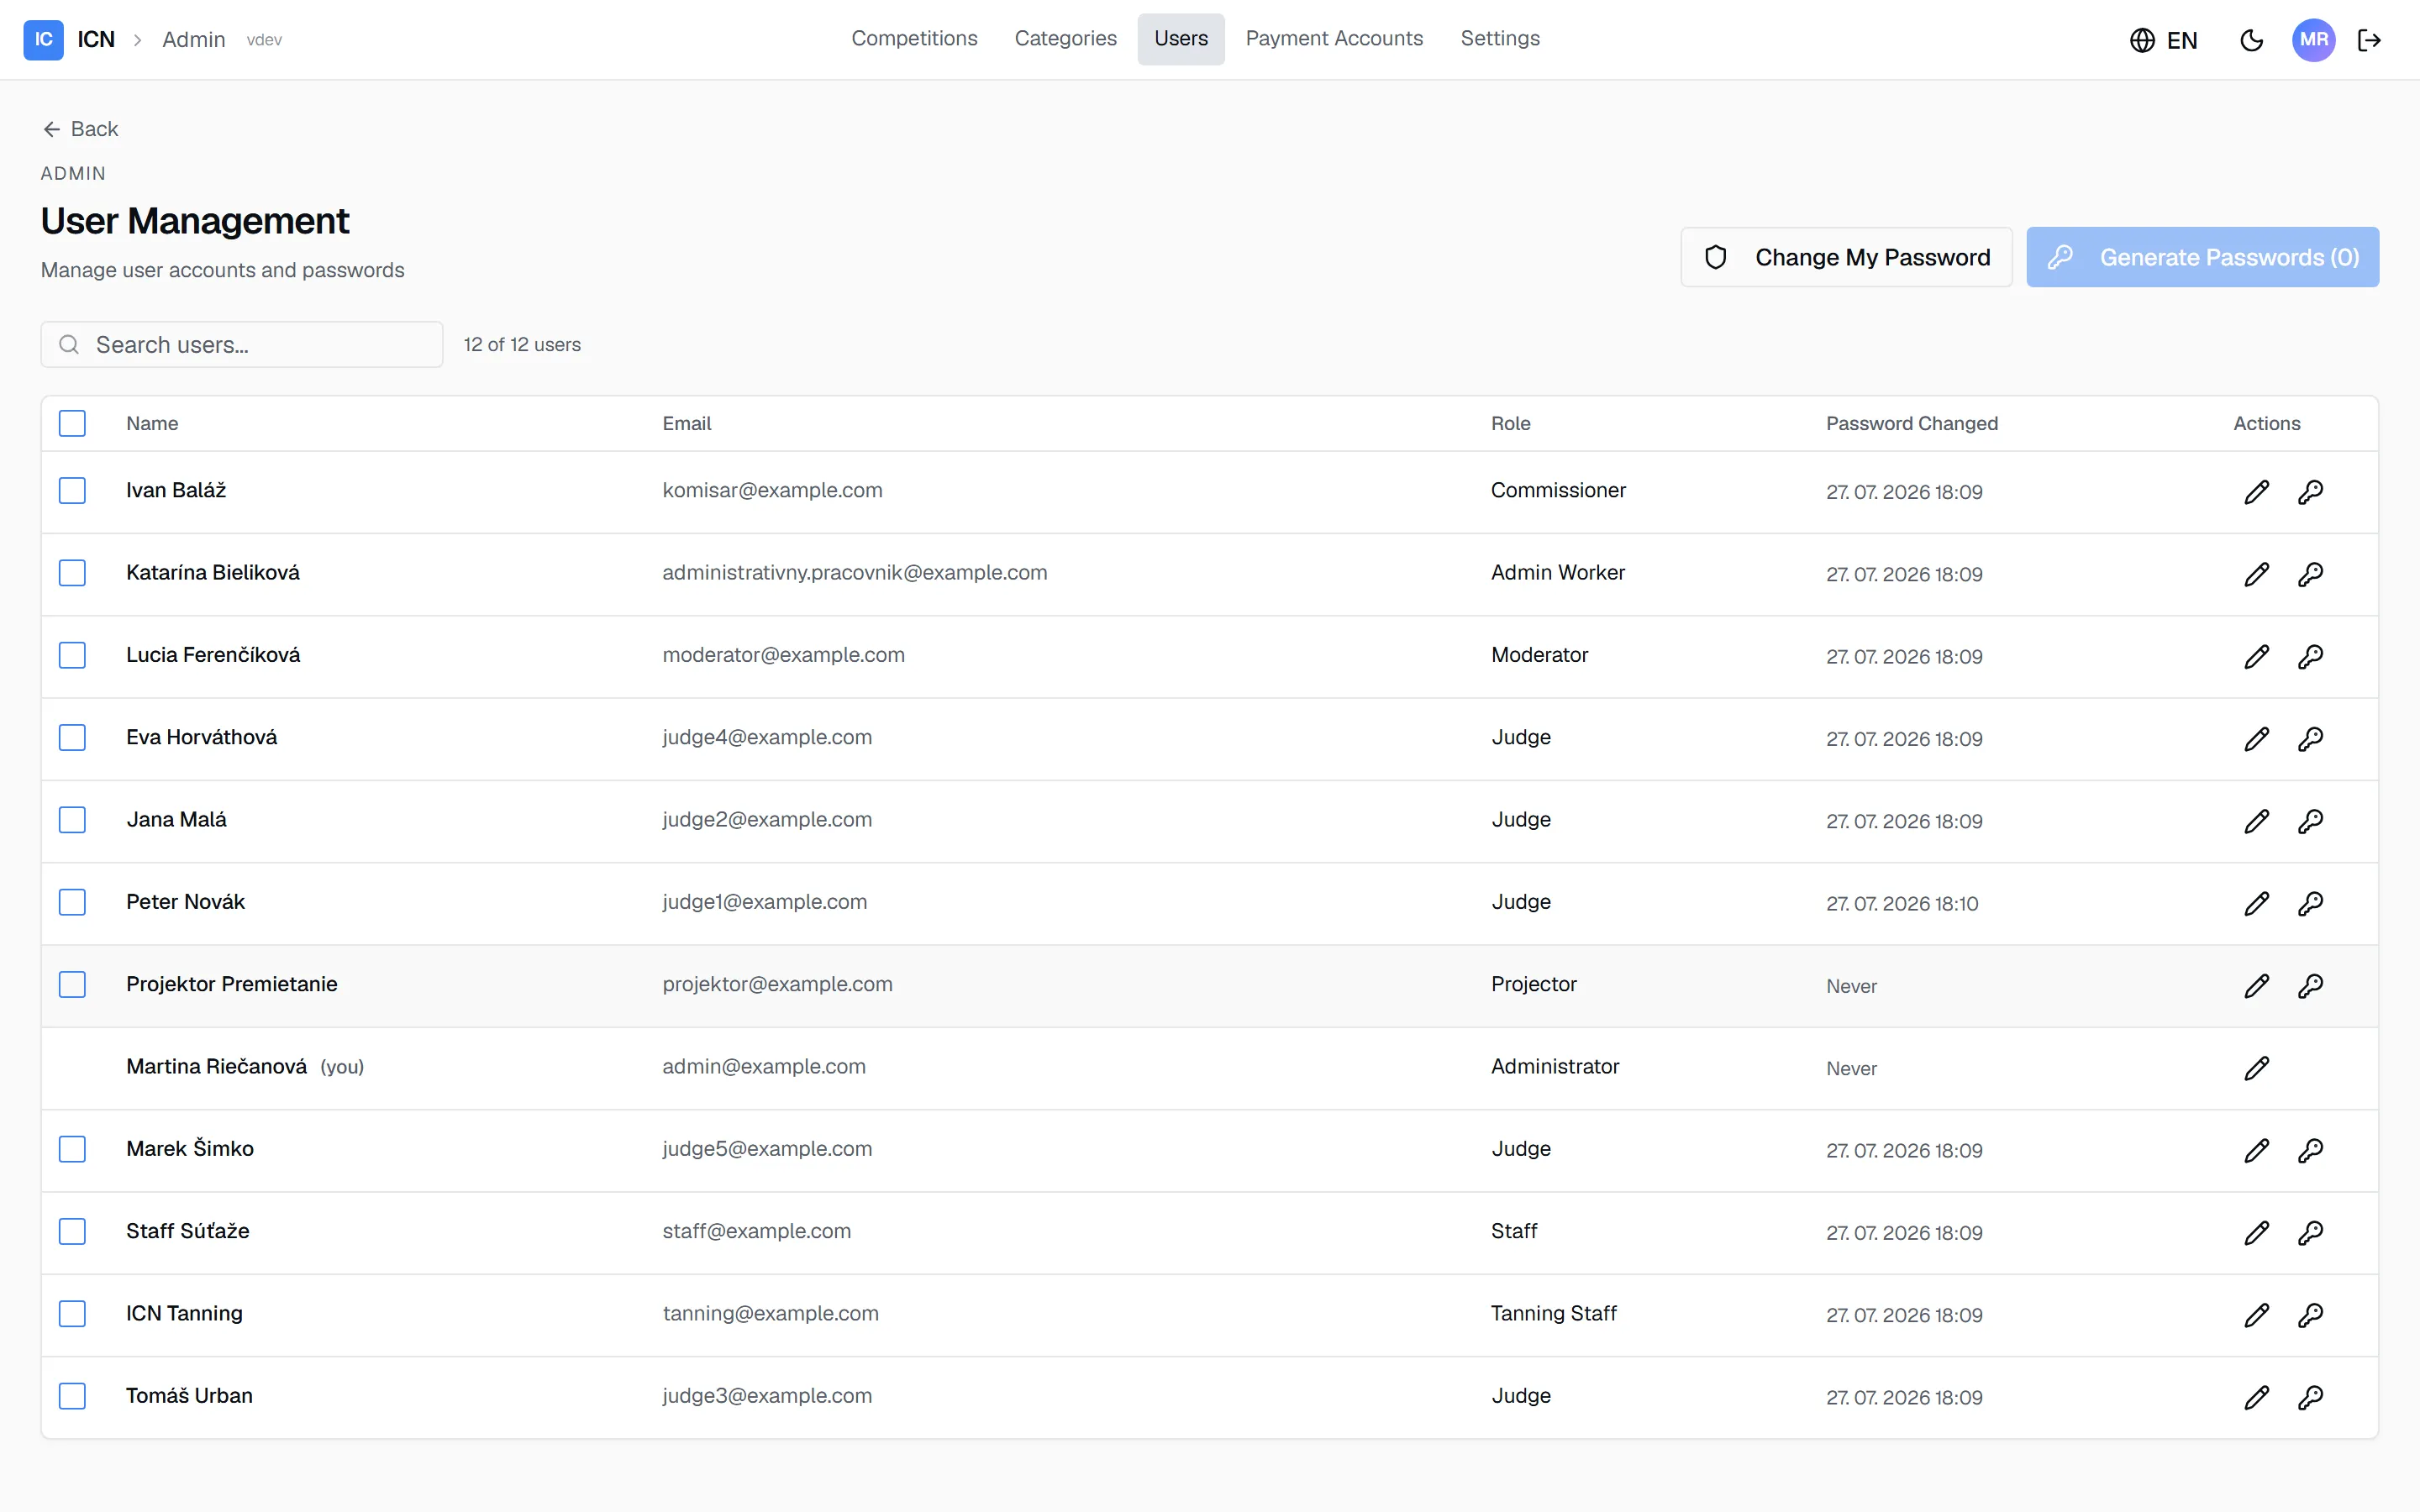Check Tomáš Urban's checkbox
Viewport: 2420px width, 1512px height.
(x=72, y=1396)
